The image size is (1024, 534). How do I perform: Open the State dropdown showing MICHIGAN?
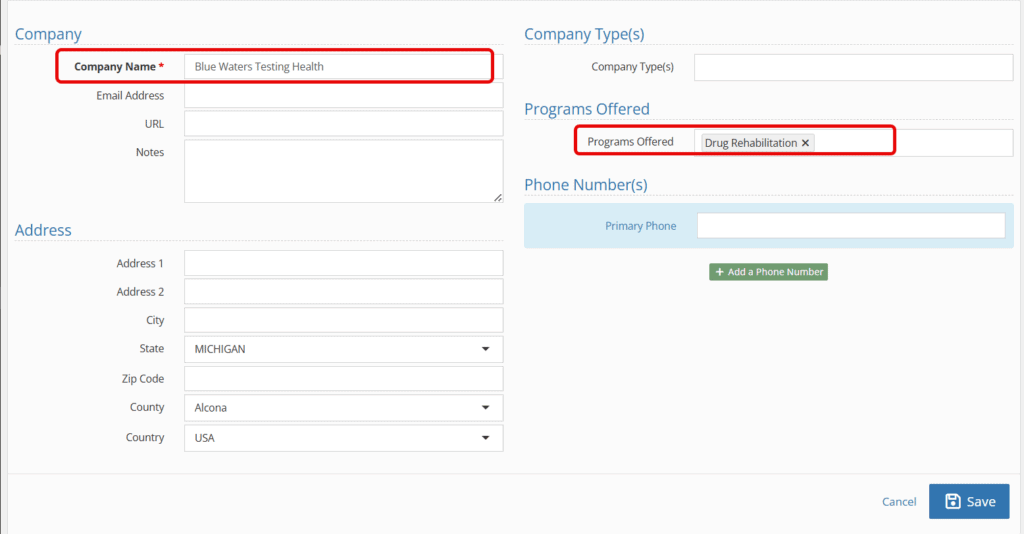344,349
